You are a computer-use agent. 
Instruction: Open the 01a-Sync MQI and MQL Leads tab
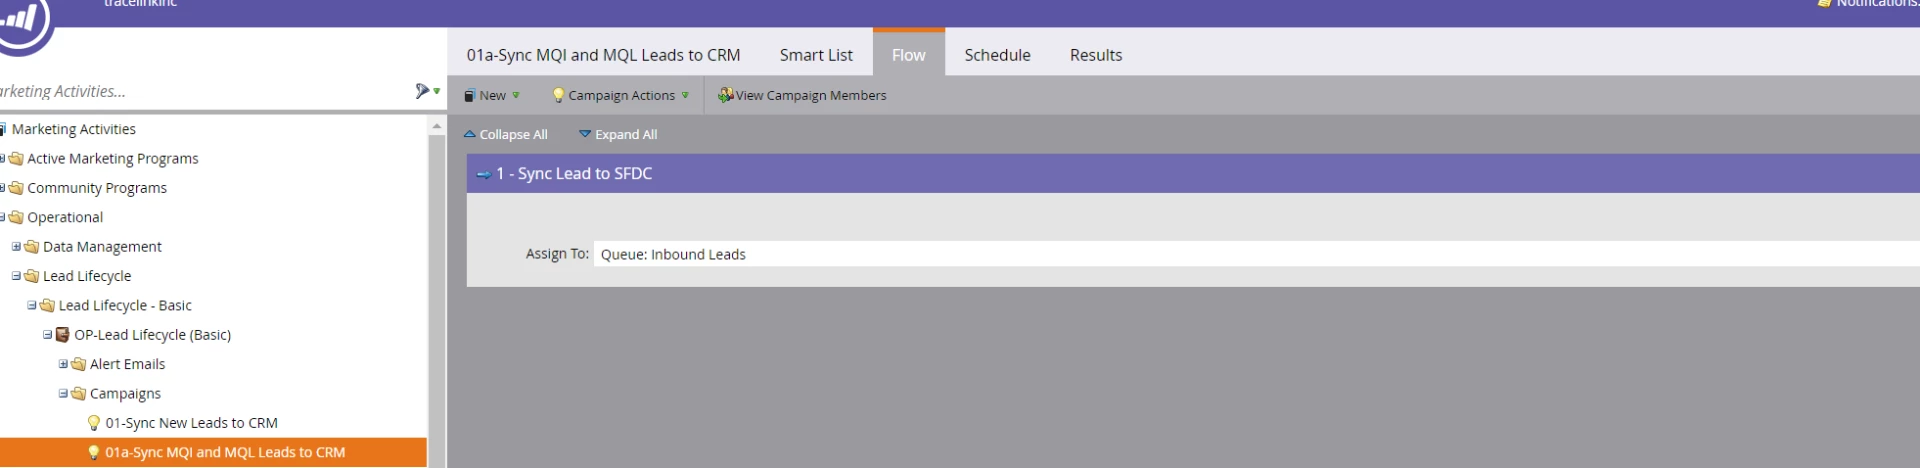click(603, 55)
